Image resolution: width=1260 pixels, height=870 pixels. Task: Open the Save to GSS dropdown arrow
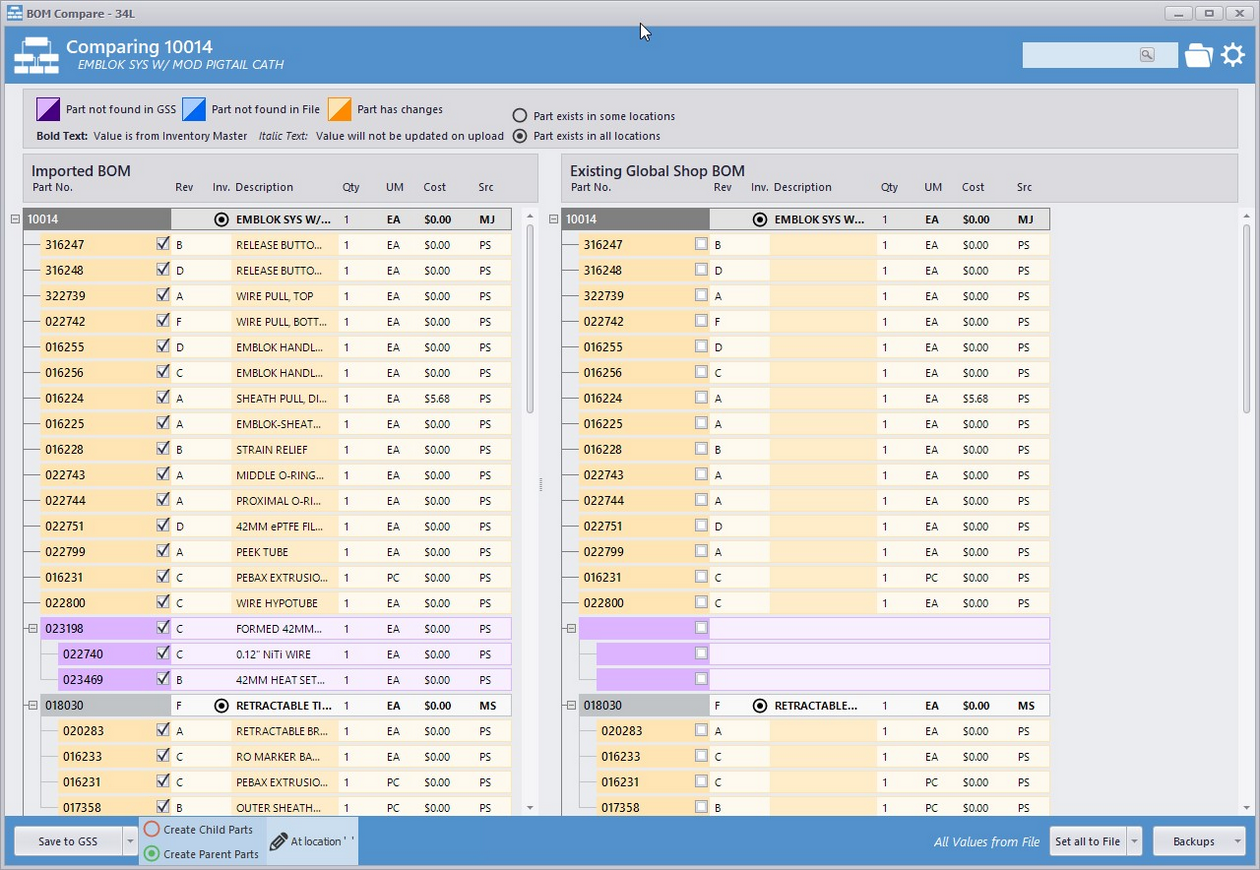pyautogui.click(x=130, y=842)
